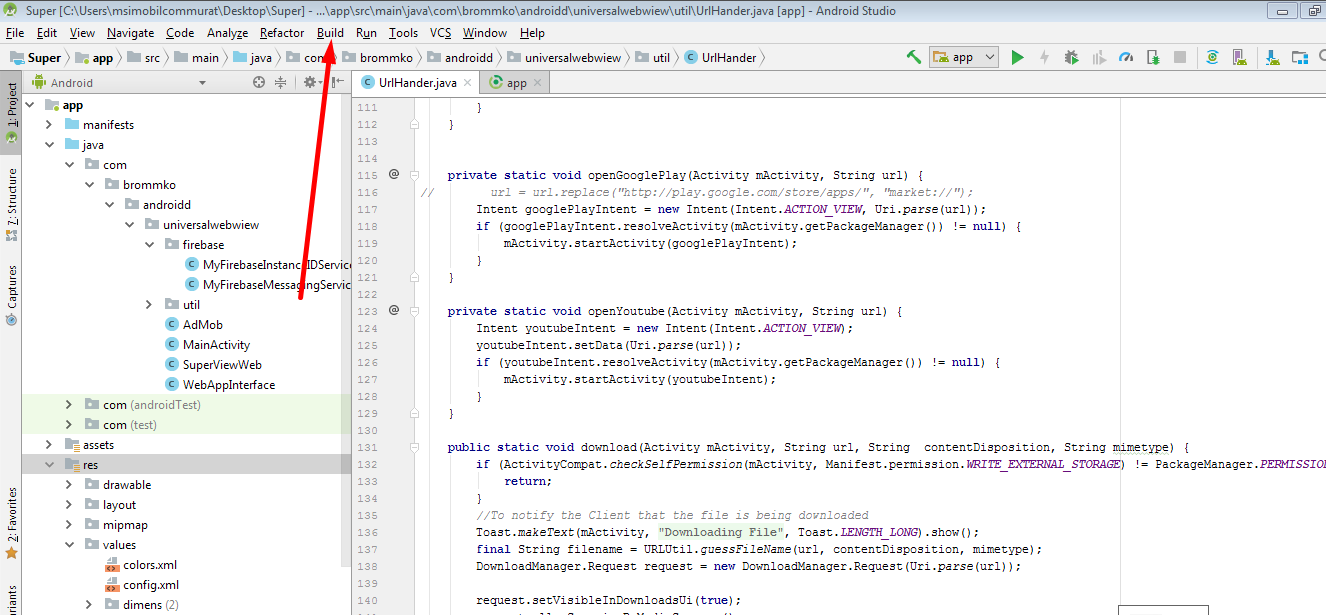Toggle the Captures side tab
The width and height of the screenshot is (1326, 615).
pos(11,296)
